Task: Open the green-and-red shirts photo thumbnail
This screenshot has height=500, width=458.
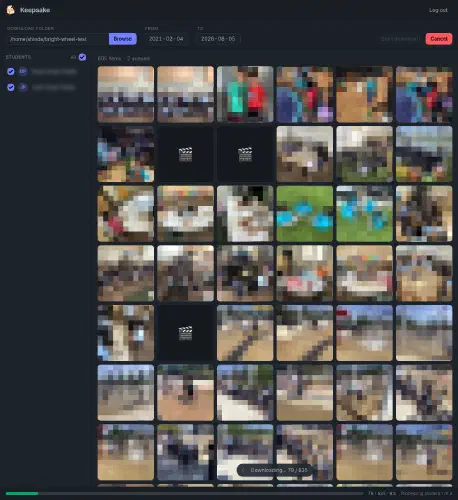Action: point(245,94)
